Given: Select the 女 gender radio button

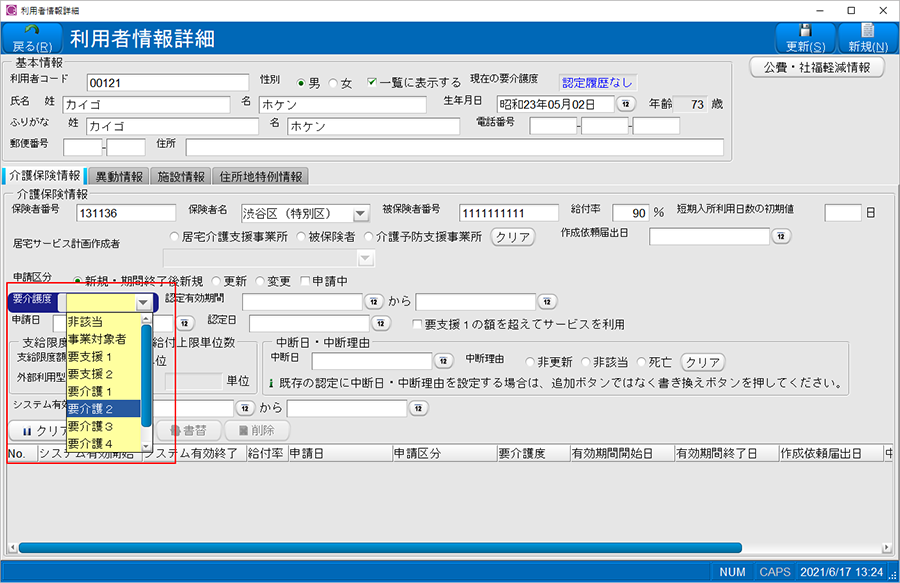Looking at the screenshot, I should pyautogui.click(x=334, y=83).
